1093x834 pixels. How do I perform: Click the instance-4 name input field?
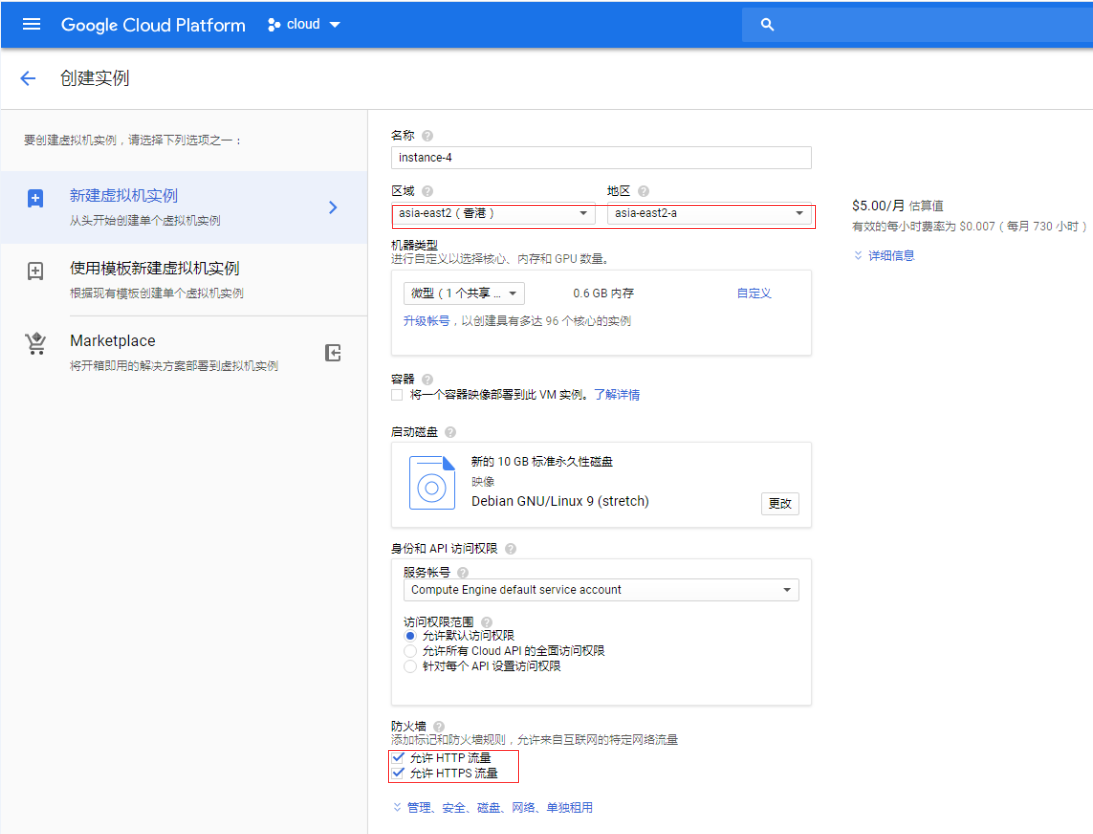point(601,158)
